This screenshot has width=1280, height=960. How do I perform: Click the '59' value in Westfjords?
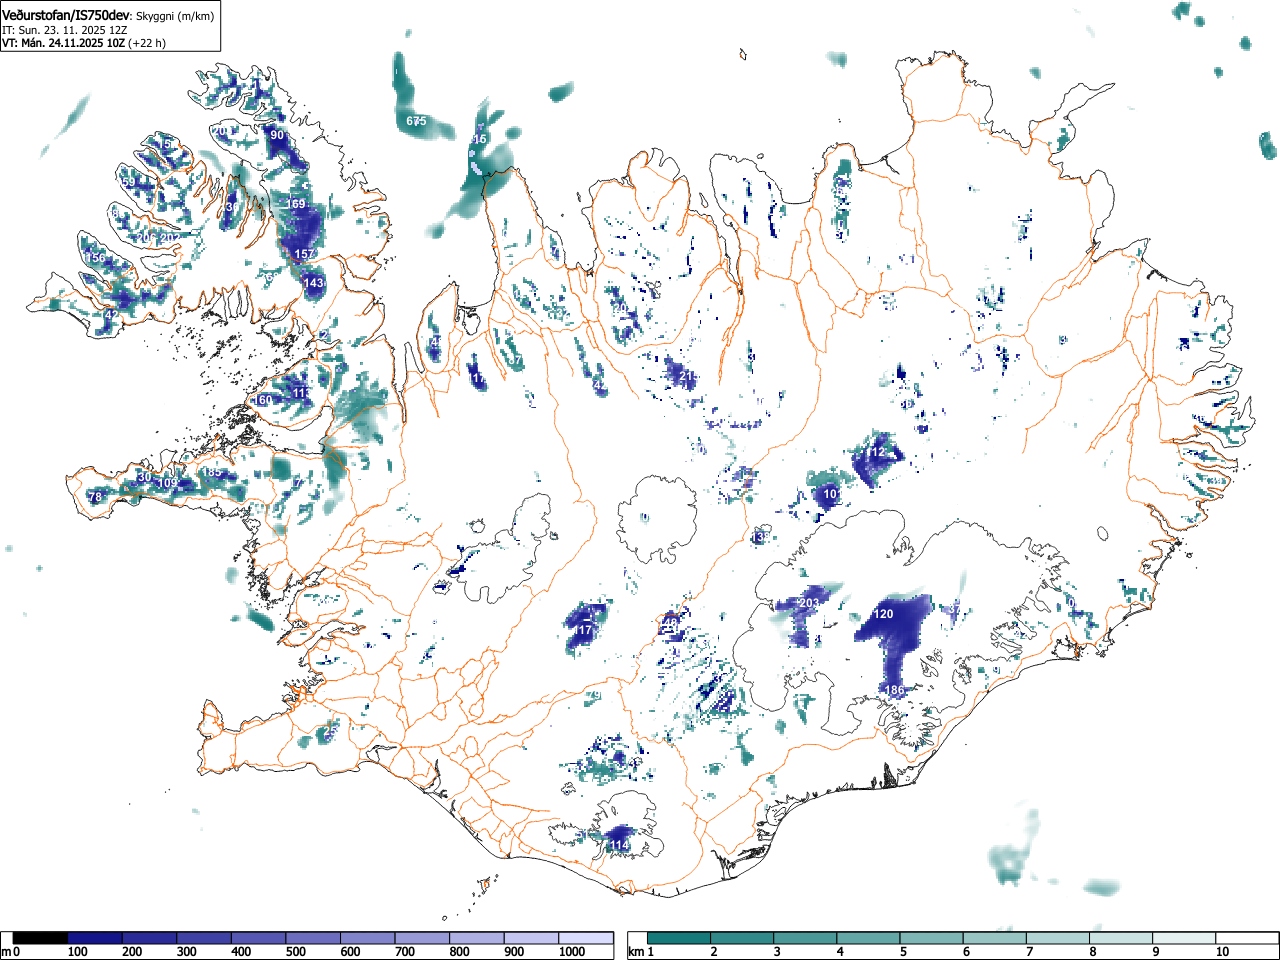(128, 182)
